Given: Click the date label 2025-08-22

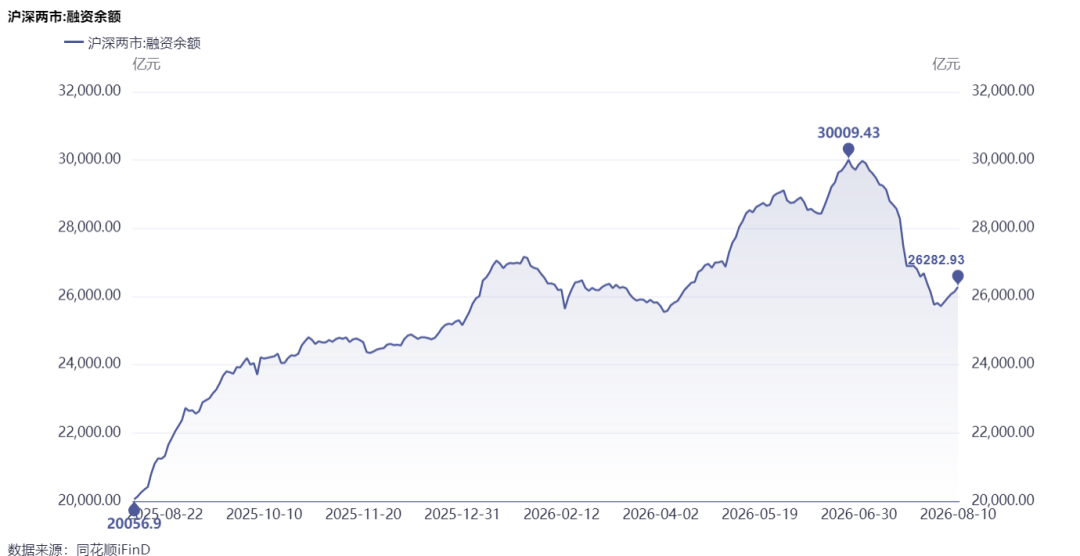Looking at the screenshot, I should (165, 514).
